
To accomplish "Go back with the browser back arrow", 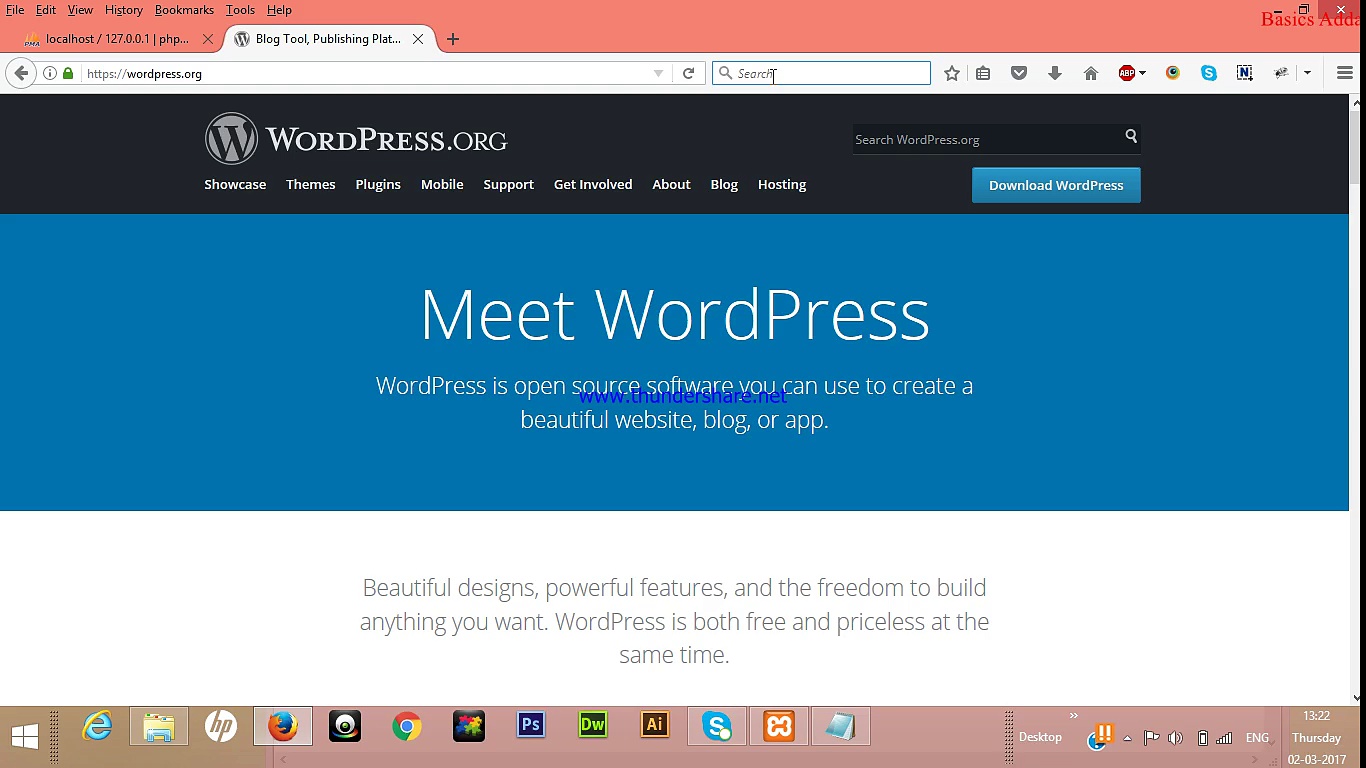I will click(x=21, y=73).
